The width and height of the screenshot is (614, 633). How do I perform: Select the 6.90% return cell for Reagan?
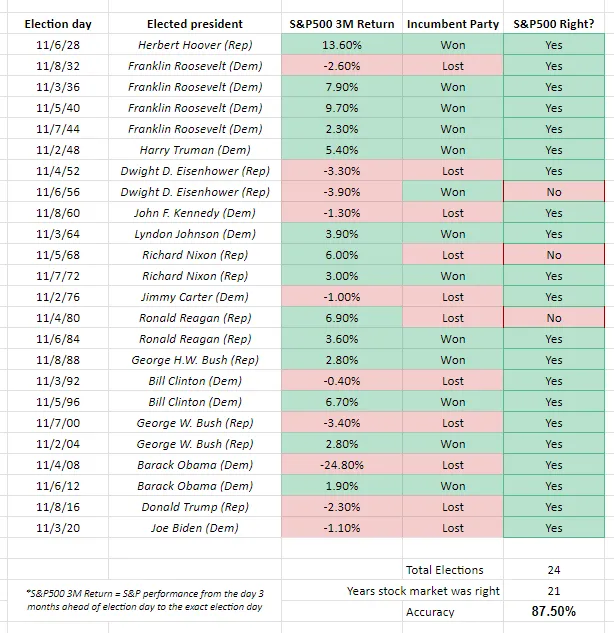click(340, 318)
